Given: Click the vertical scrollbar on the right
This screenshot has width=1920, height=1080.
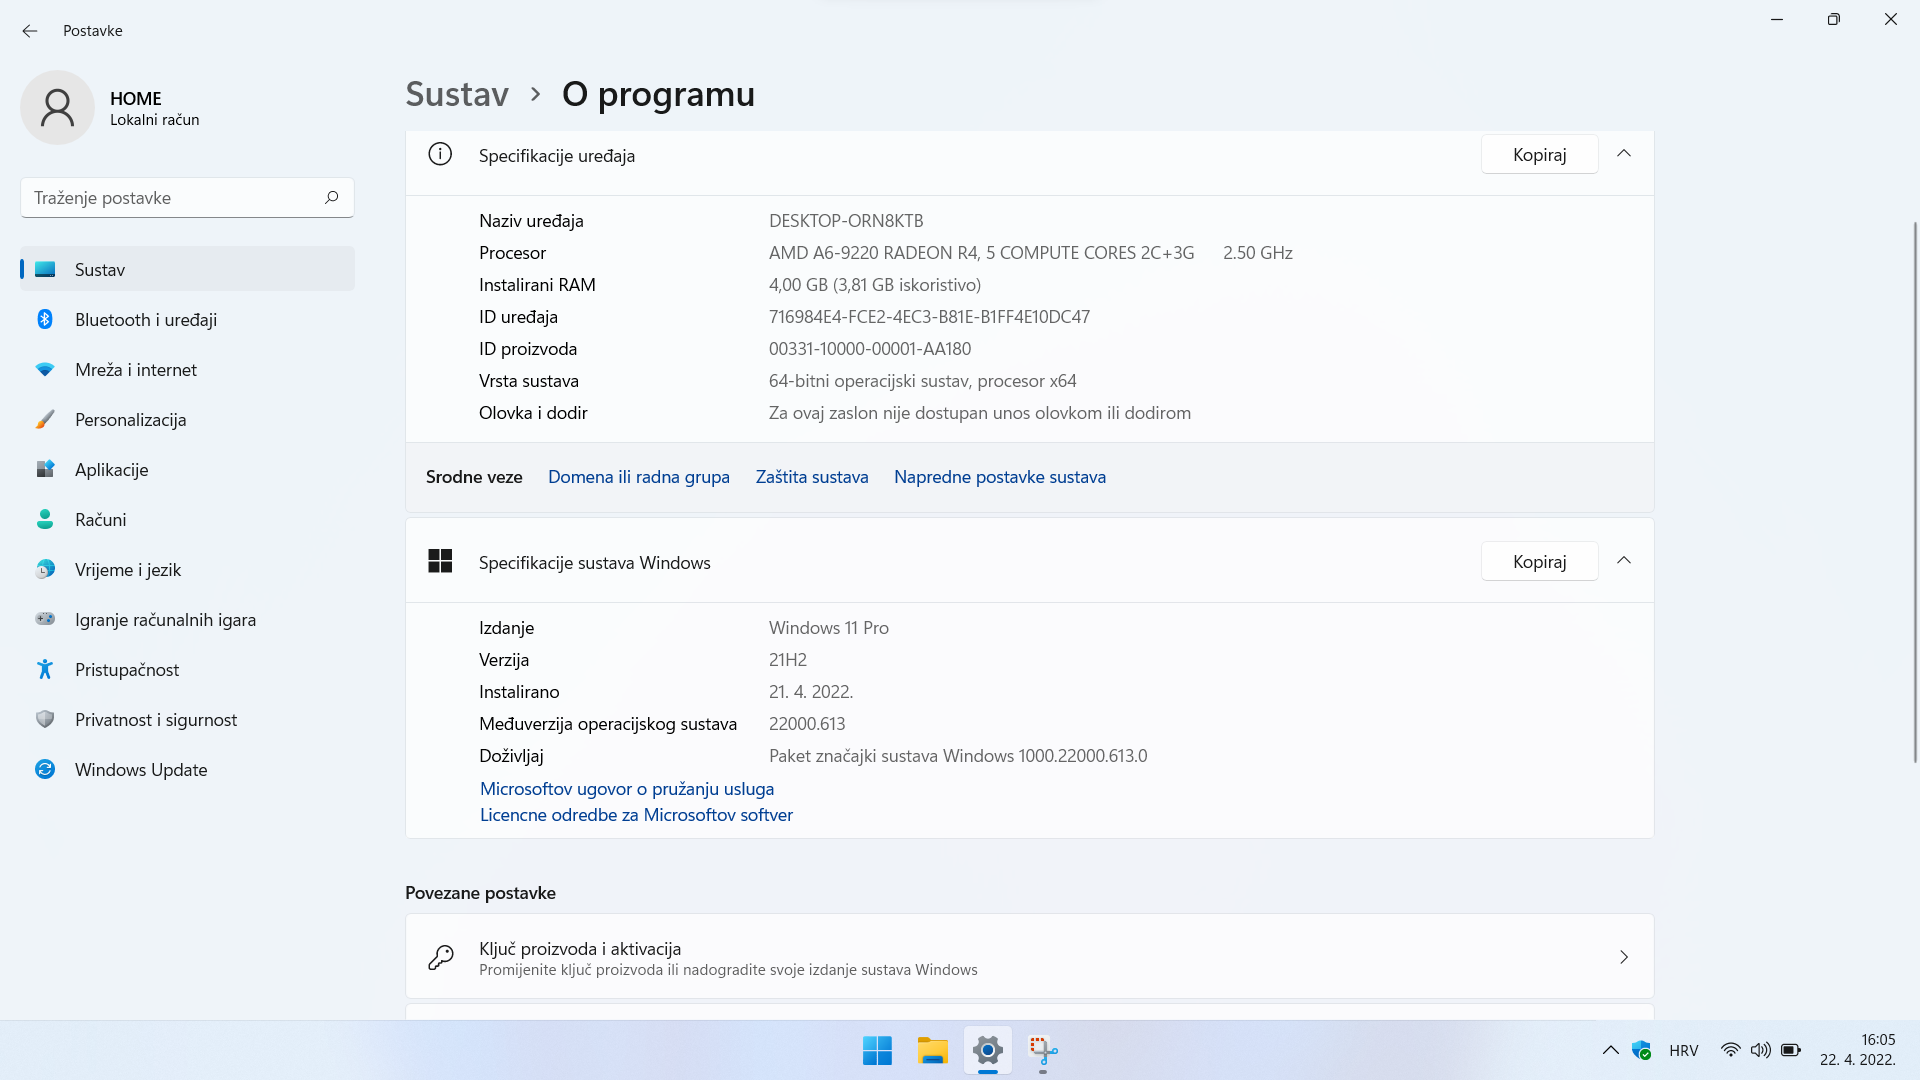Looking at the screenshot, I should pos(1915,490).
